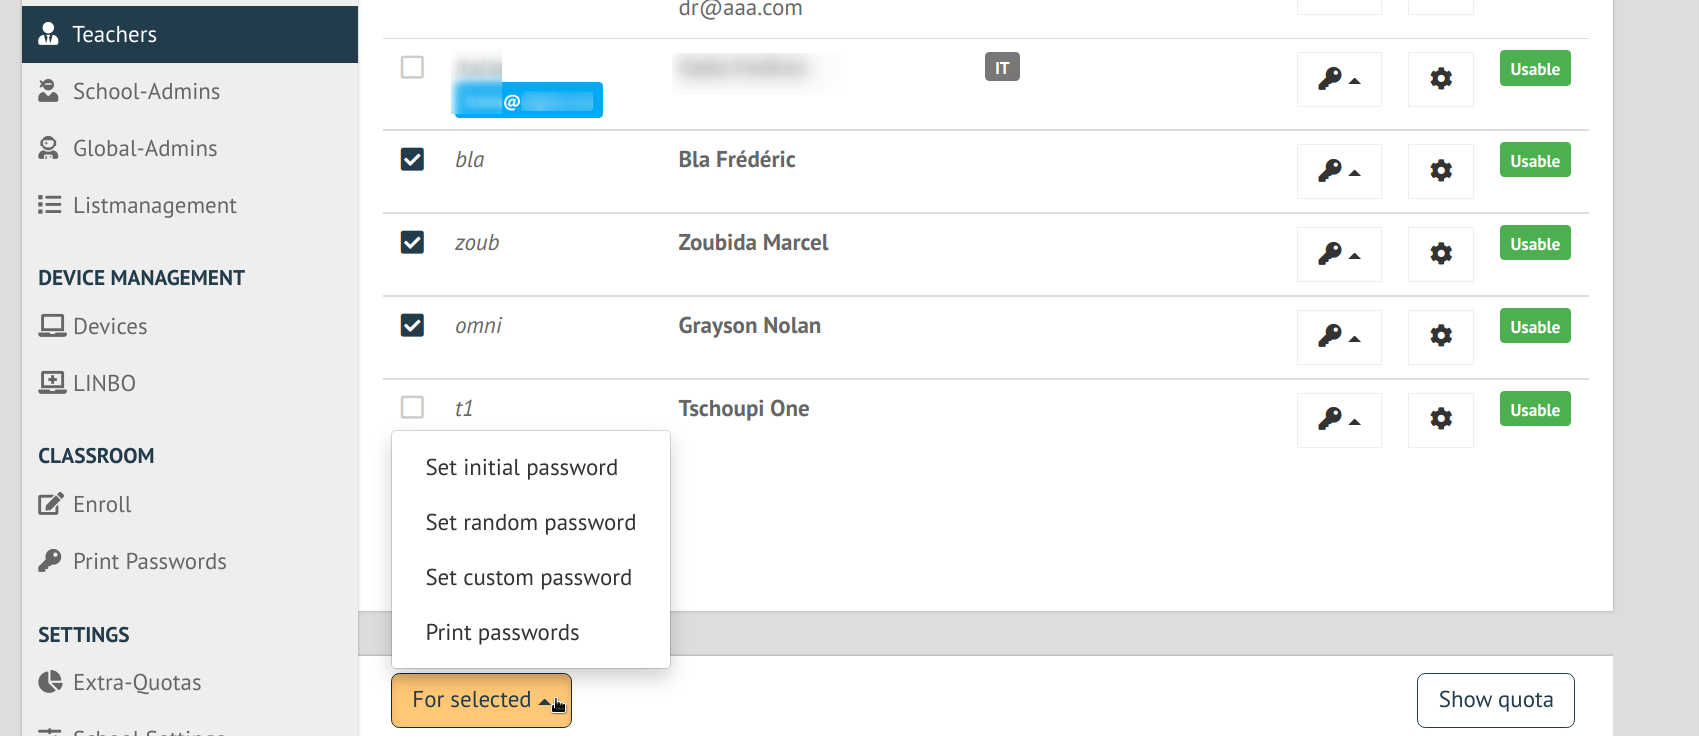The width and height of the screenshot is (1699, 736).
Task: Open the key password dropdown for Grayson Nolan
Action: click(x=1339, y=337)
